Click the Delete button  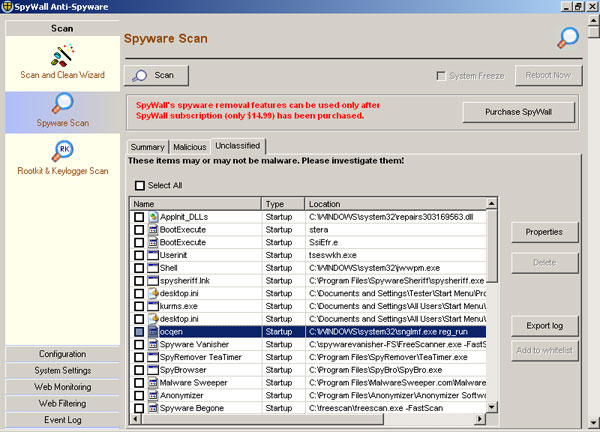544,262
